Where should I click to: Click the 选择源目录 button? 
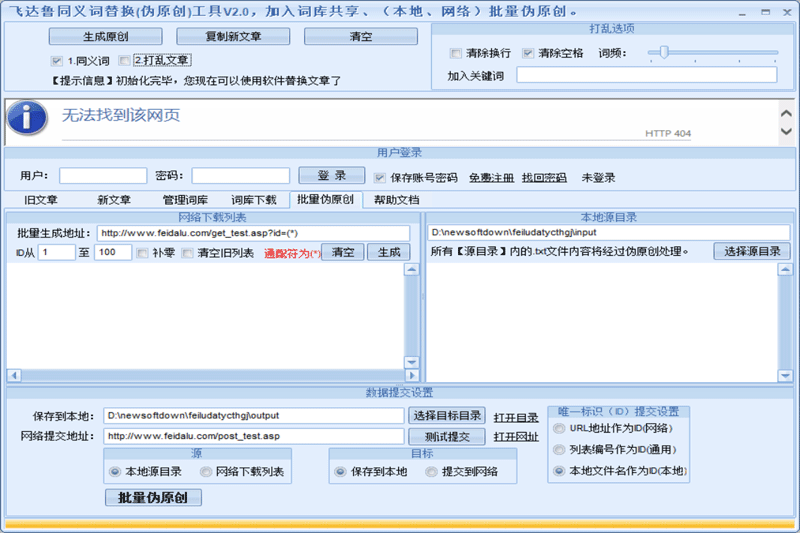coord(752,251)
